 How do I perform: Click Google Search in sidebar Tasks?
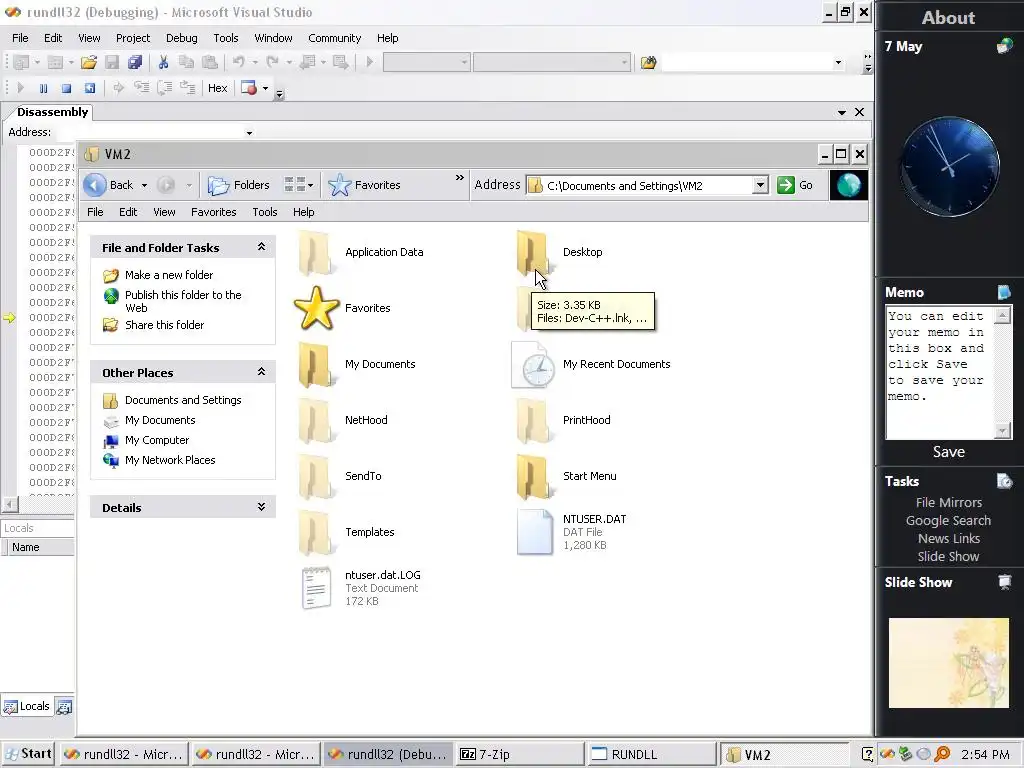click(948, 520)
